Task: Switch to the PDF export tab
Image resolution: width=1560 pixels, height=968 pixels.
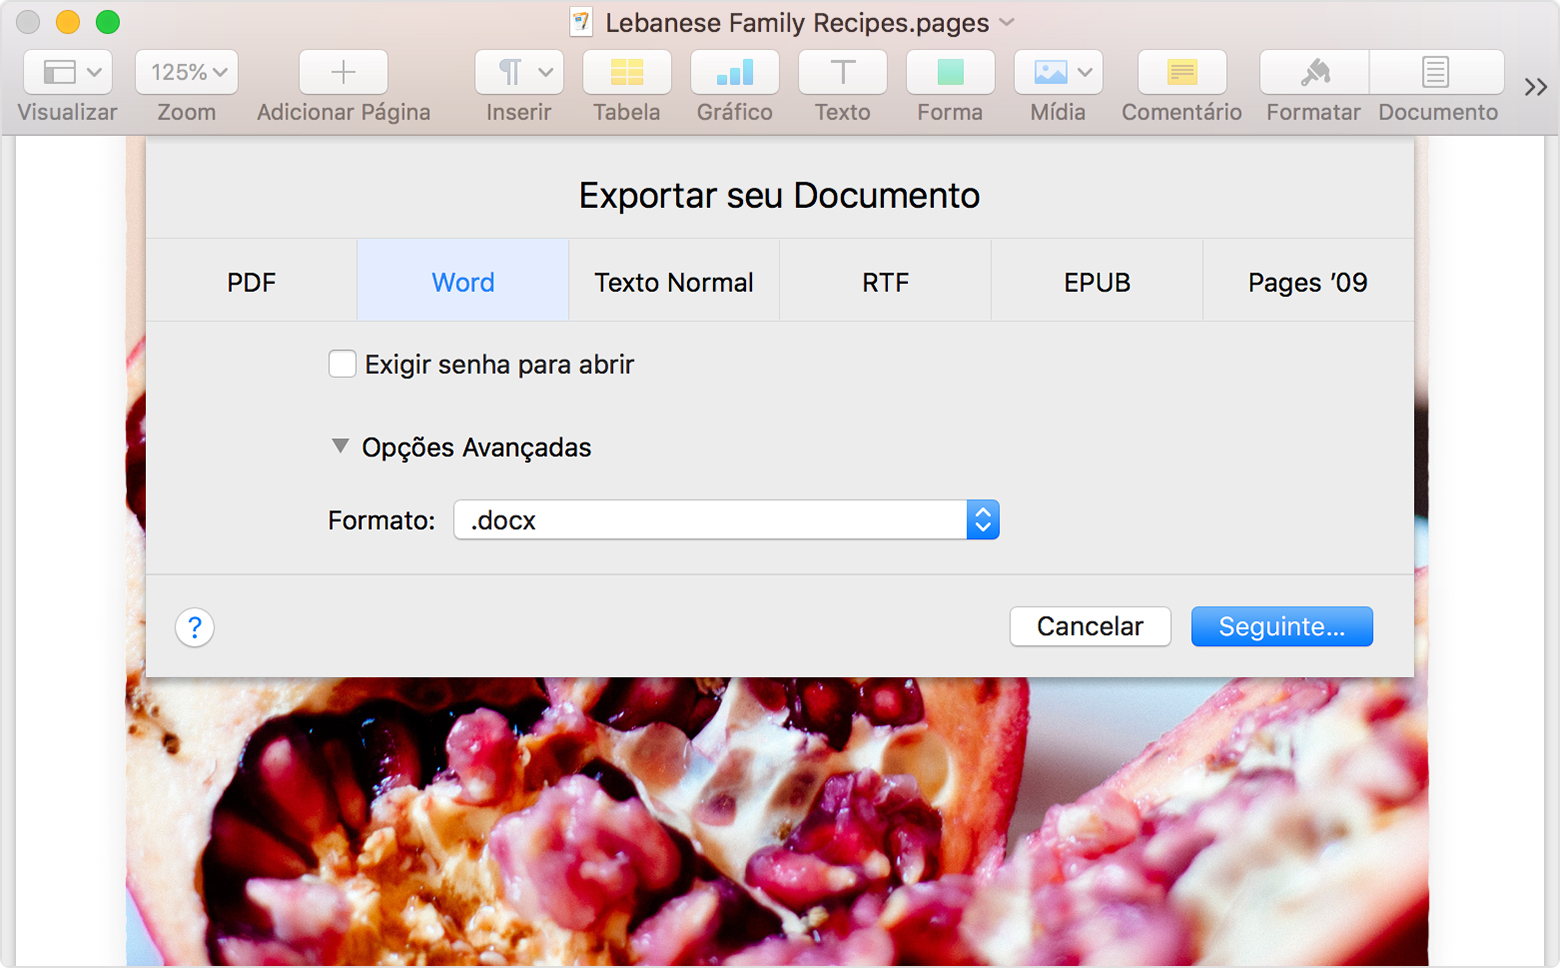Action: click(x=251, y=281)
